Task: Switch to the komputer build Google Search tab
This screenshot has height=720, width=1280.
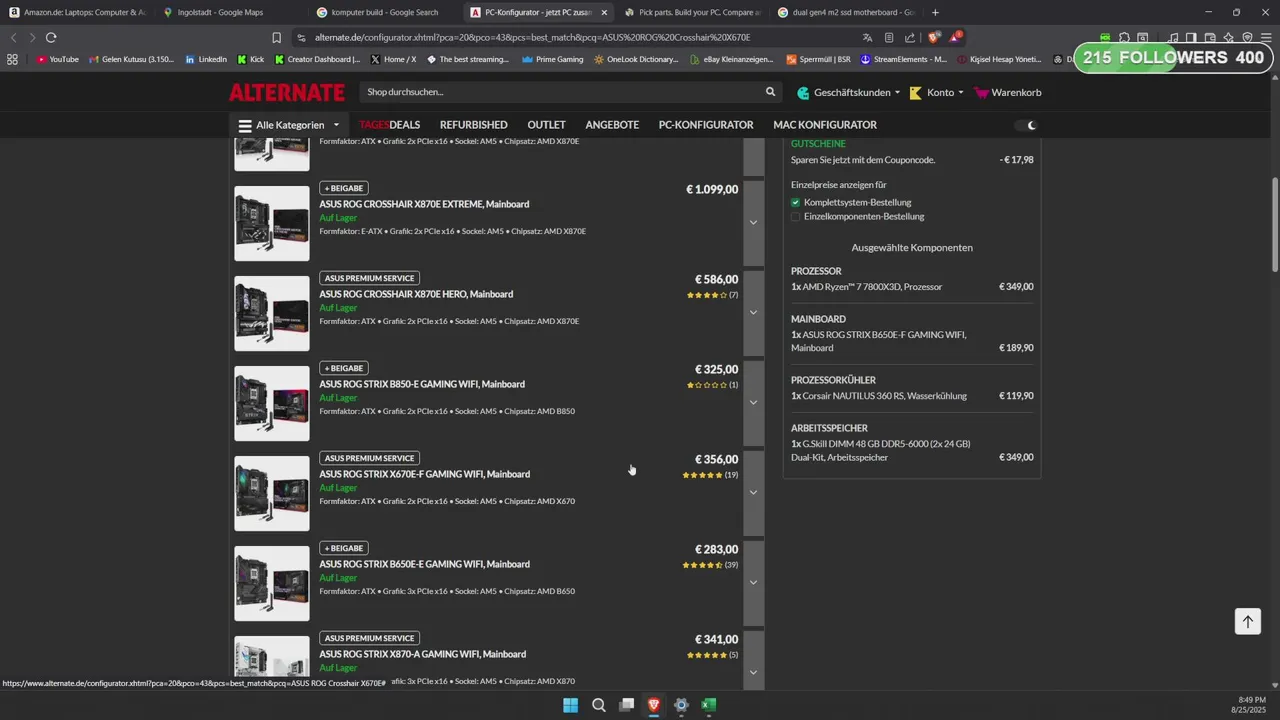Action: 383,12
